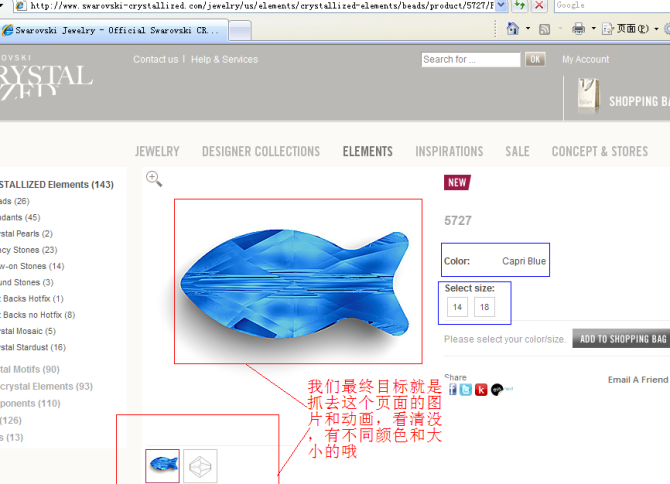Select size 14
Screen dimensions: 670x484
[x=457, y=307]
